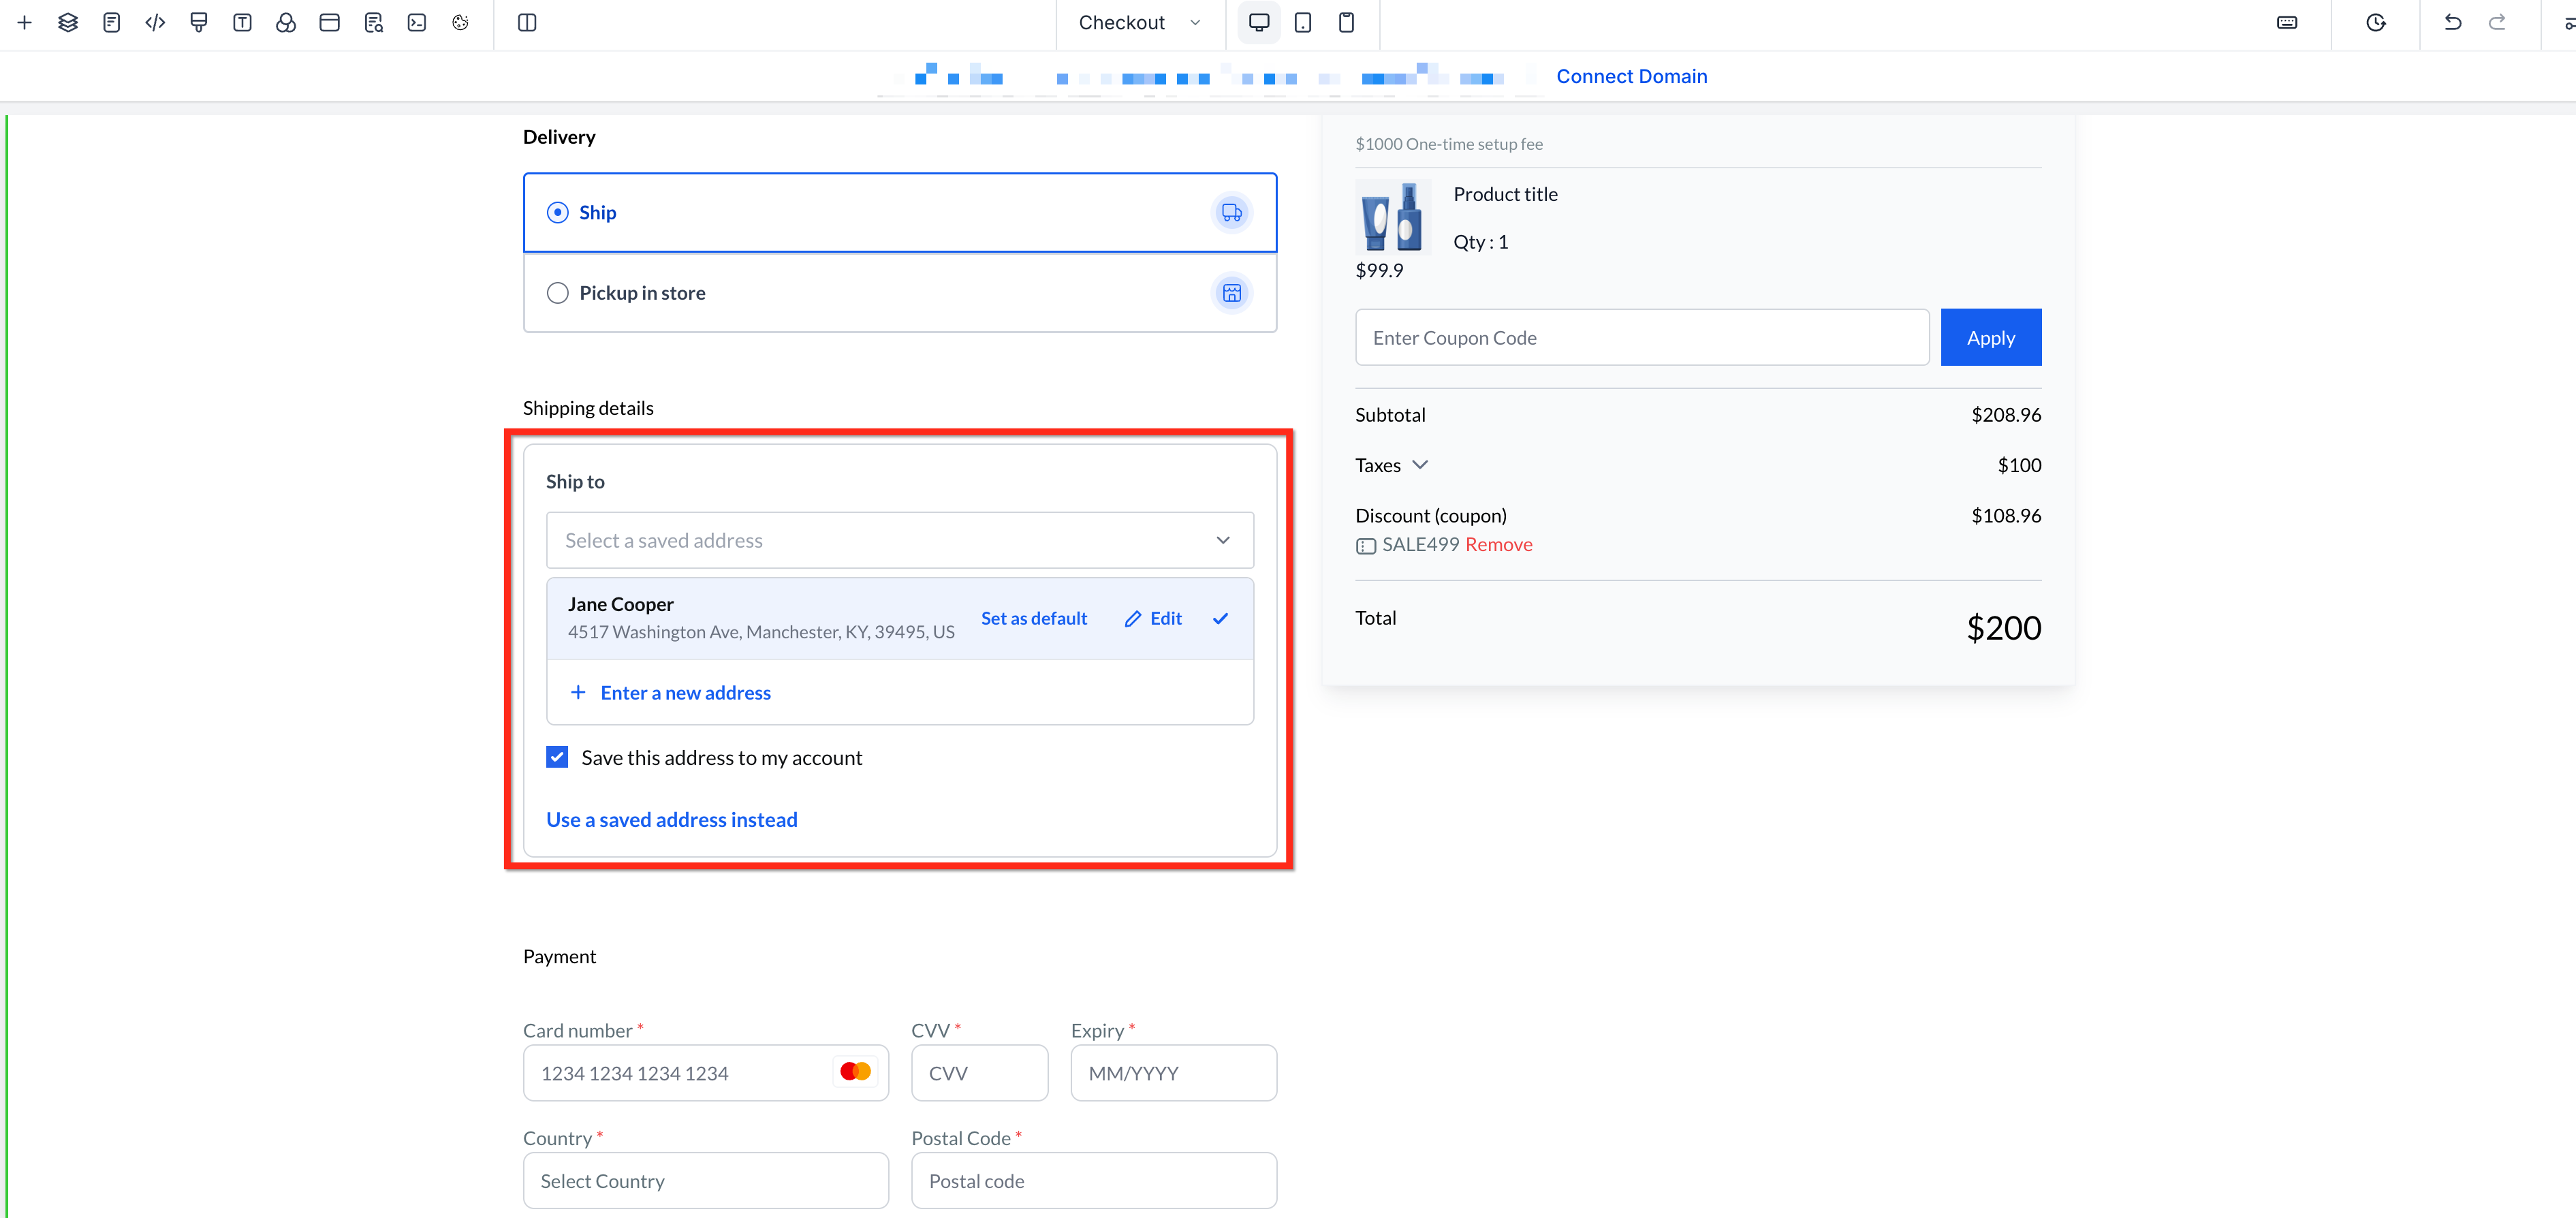Select the Pickup in store radio button

[x=558, y=293]
